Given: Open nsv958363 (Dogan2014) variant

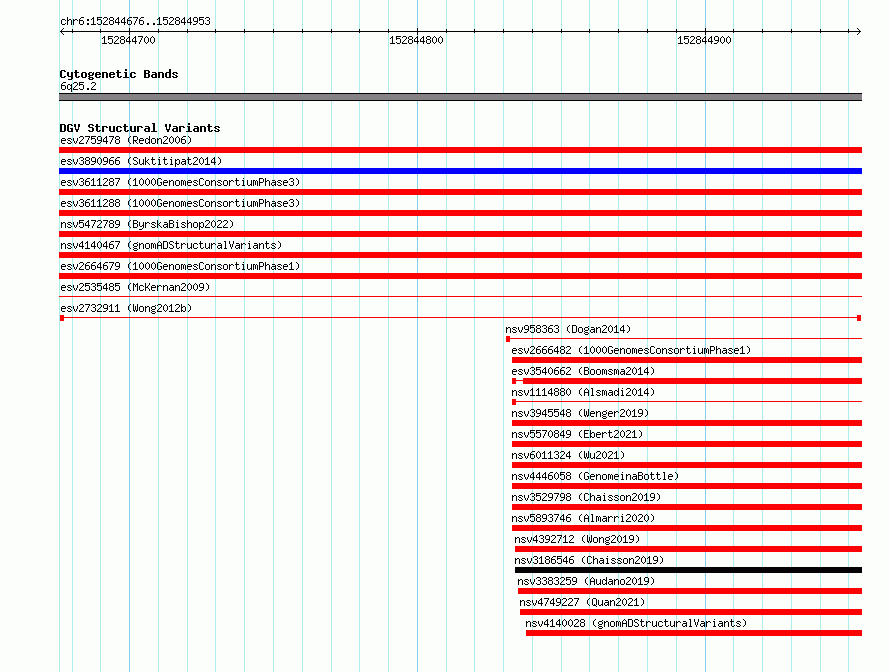Looking at the screenshot, I should point(568,329).
